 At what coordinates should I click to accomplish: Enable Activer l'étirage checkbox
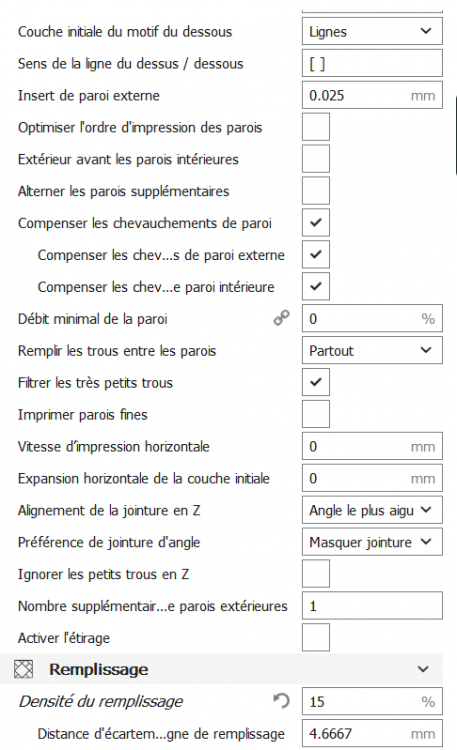click(x=316, y=638)
